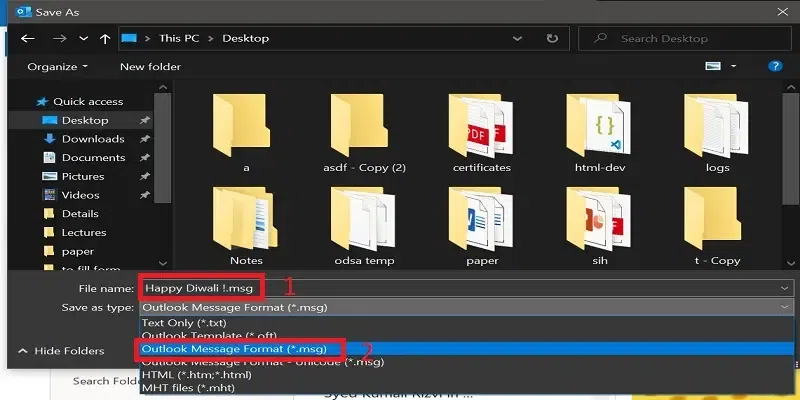Select the logs folder
The image size is (800, 400).
coord(717,134)
